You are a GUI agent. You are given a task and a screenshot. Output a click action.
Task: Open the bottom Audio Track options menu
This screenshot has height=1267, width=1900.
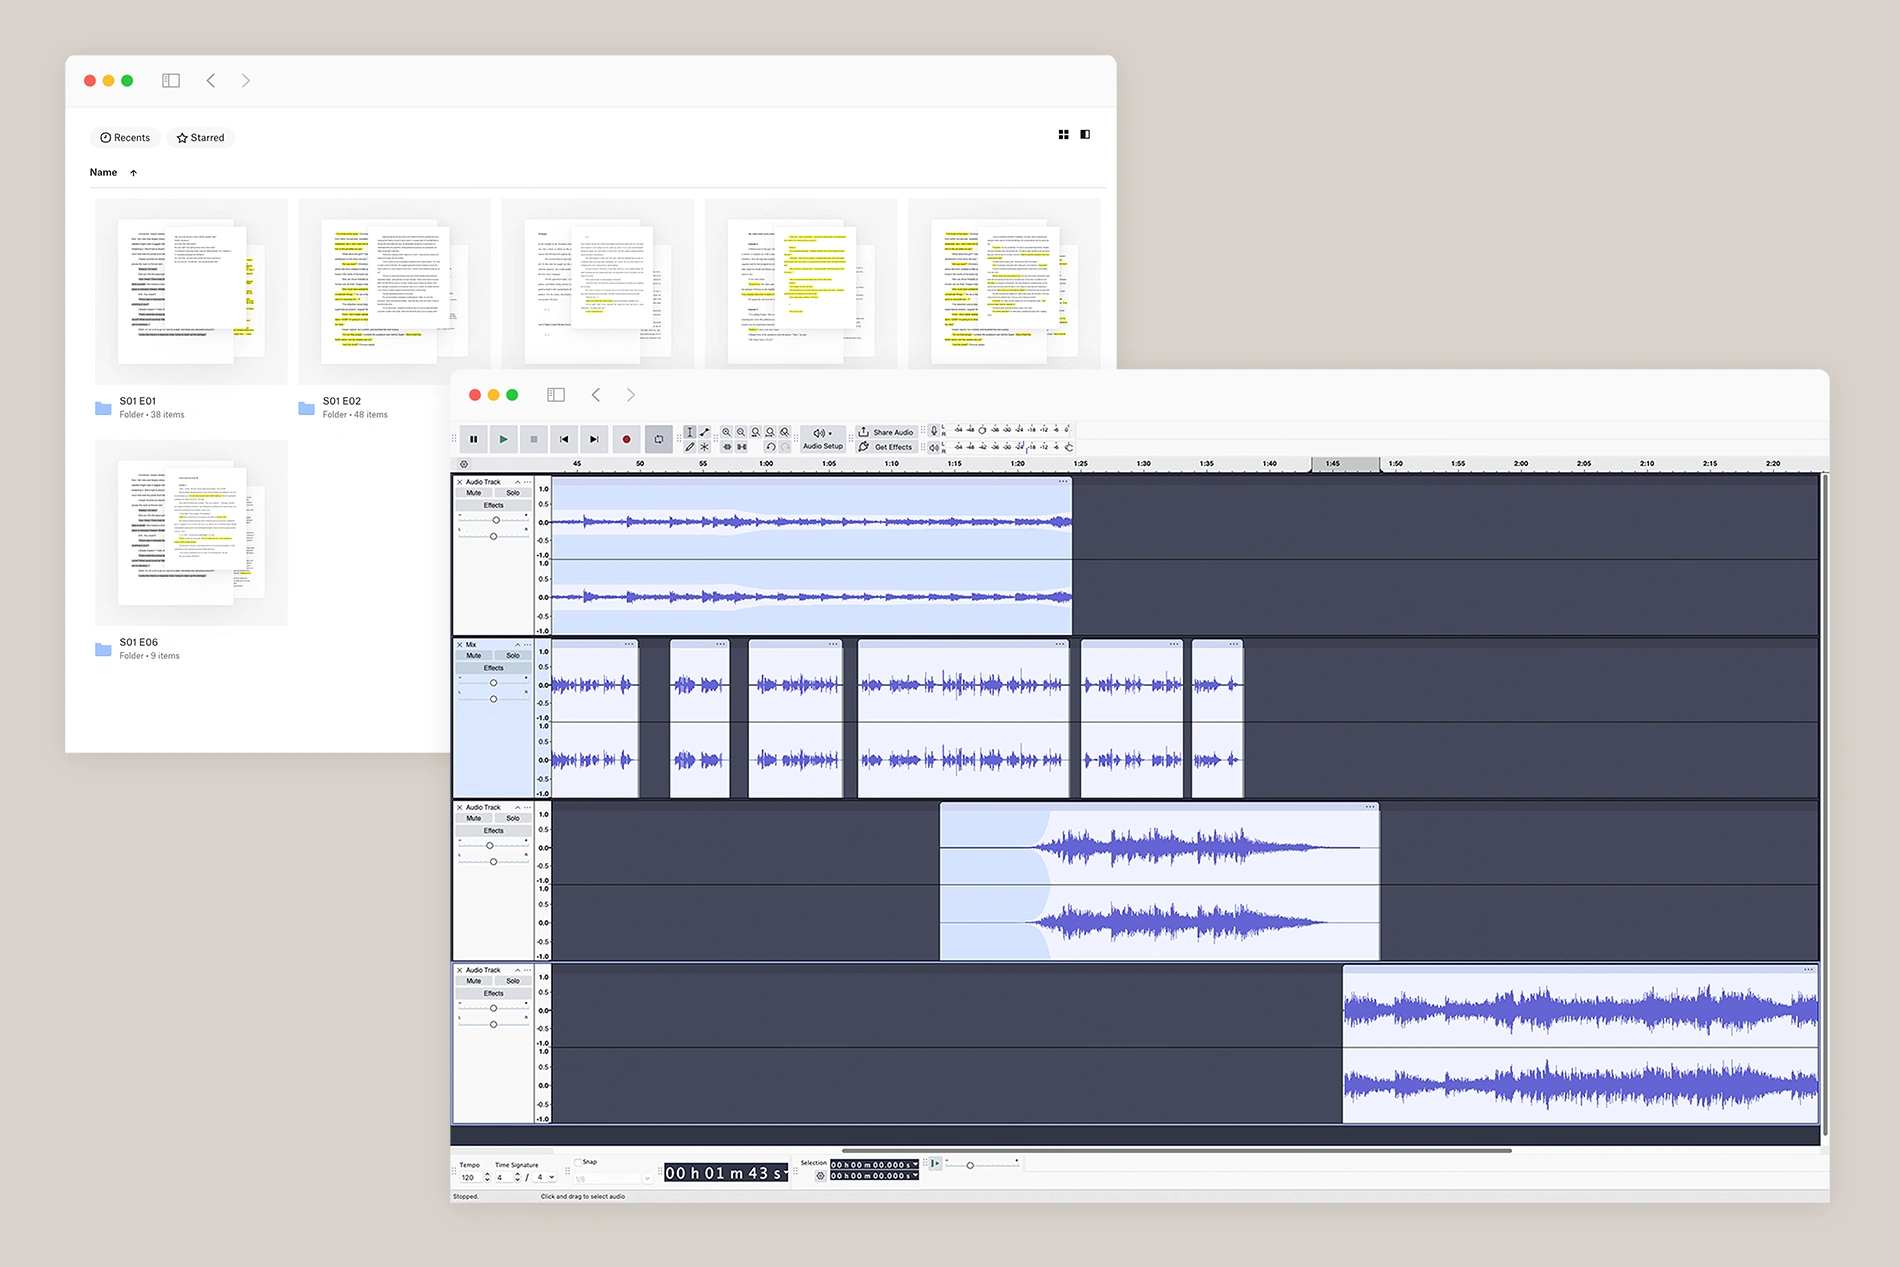528,970
